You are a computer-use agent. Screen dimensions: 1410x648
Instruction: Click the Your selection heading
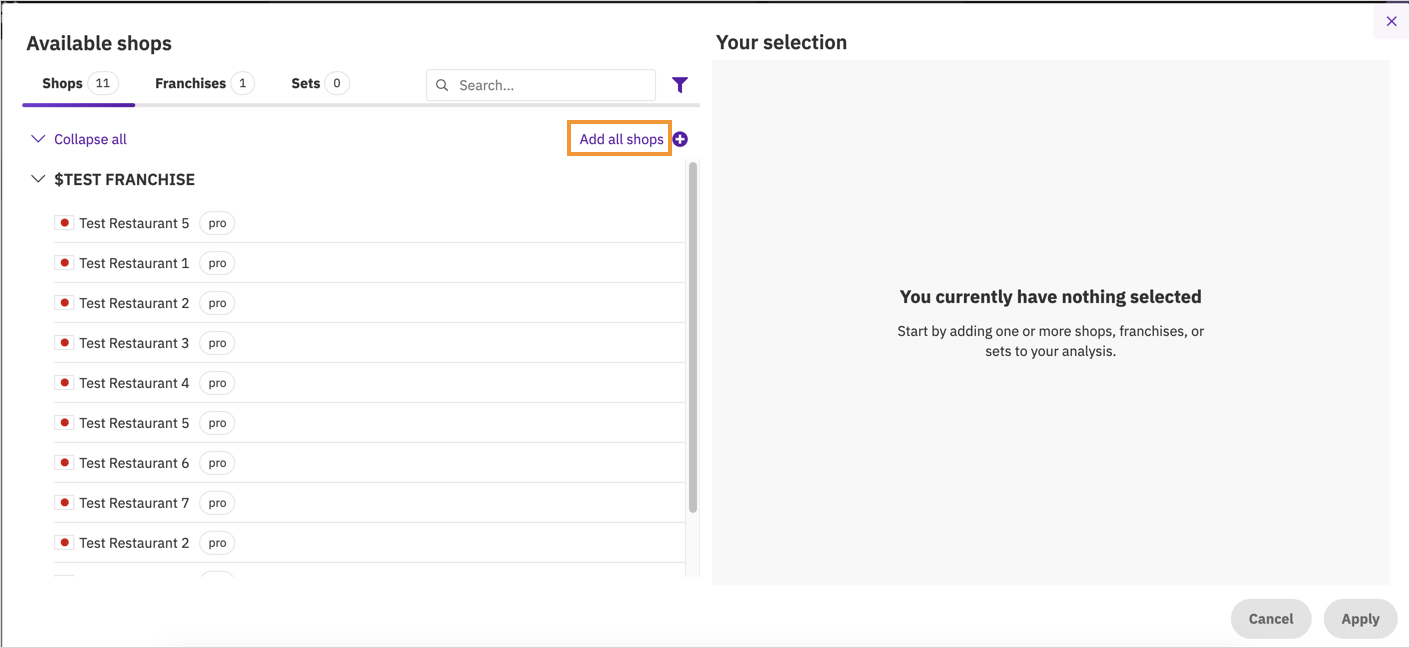(781, 42)
